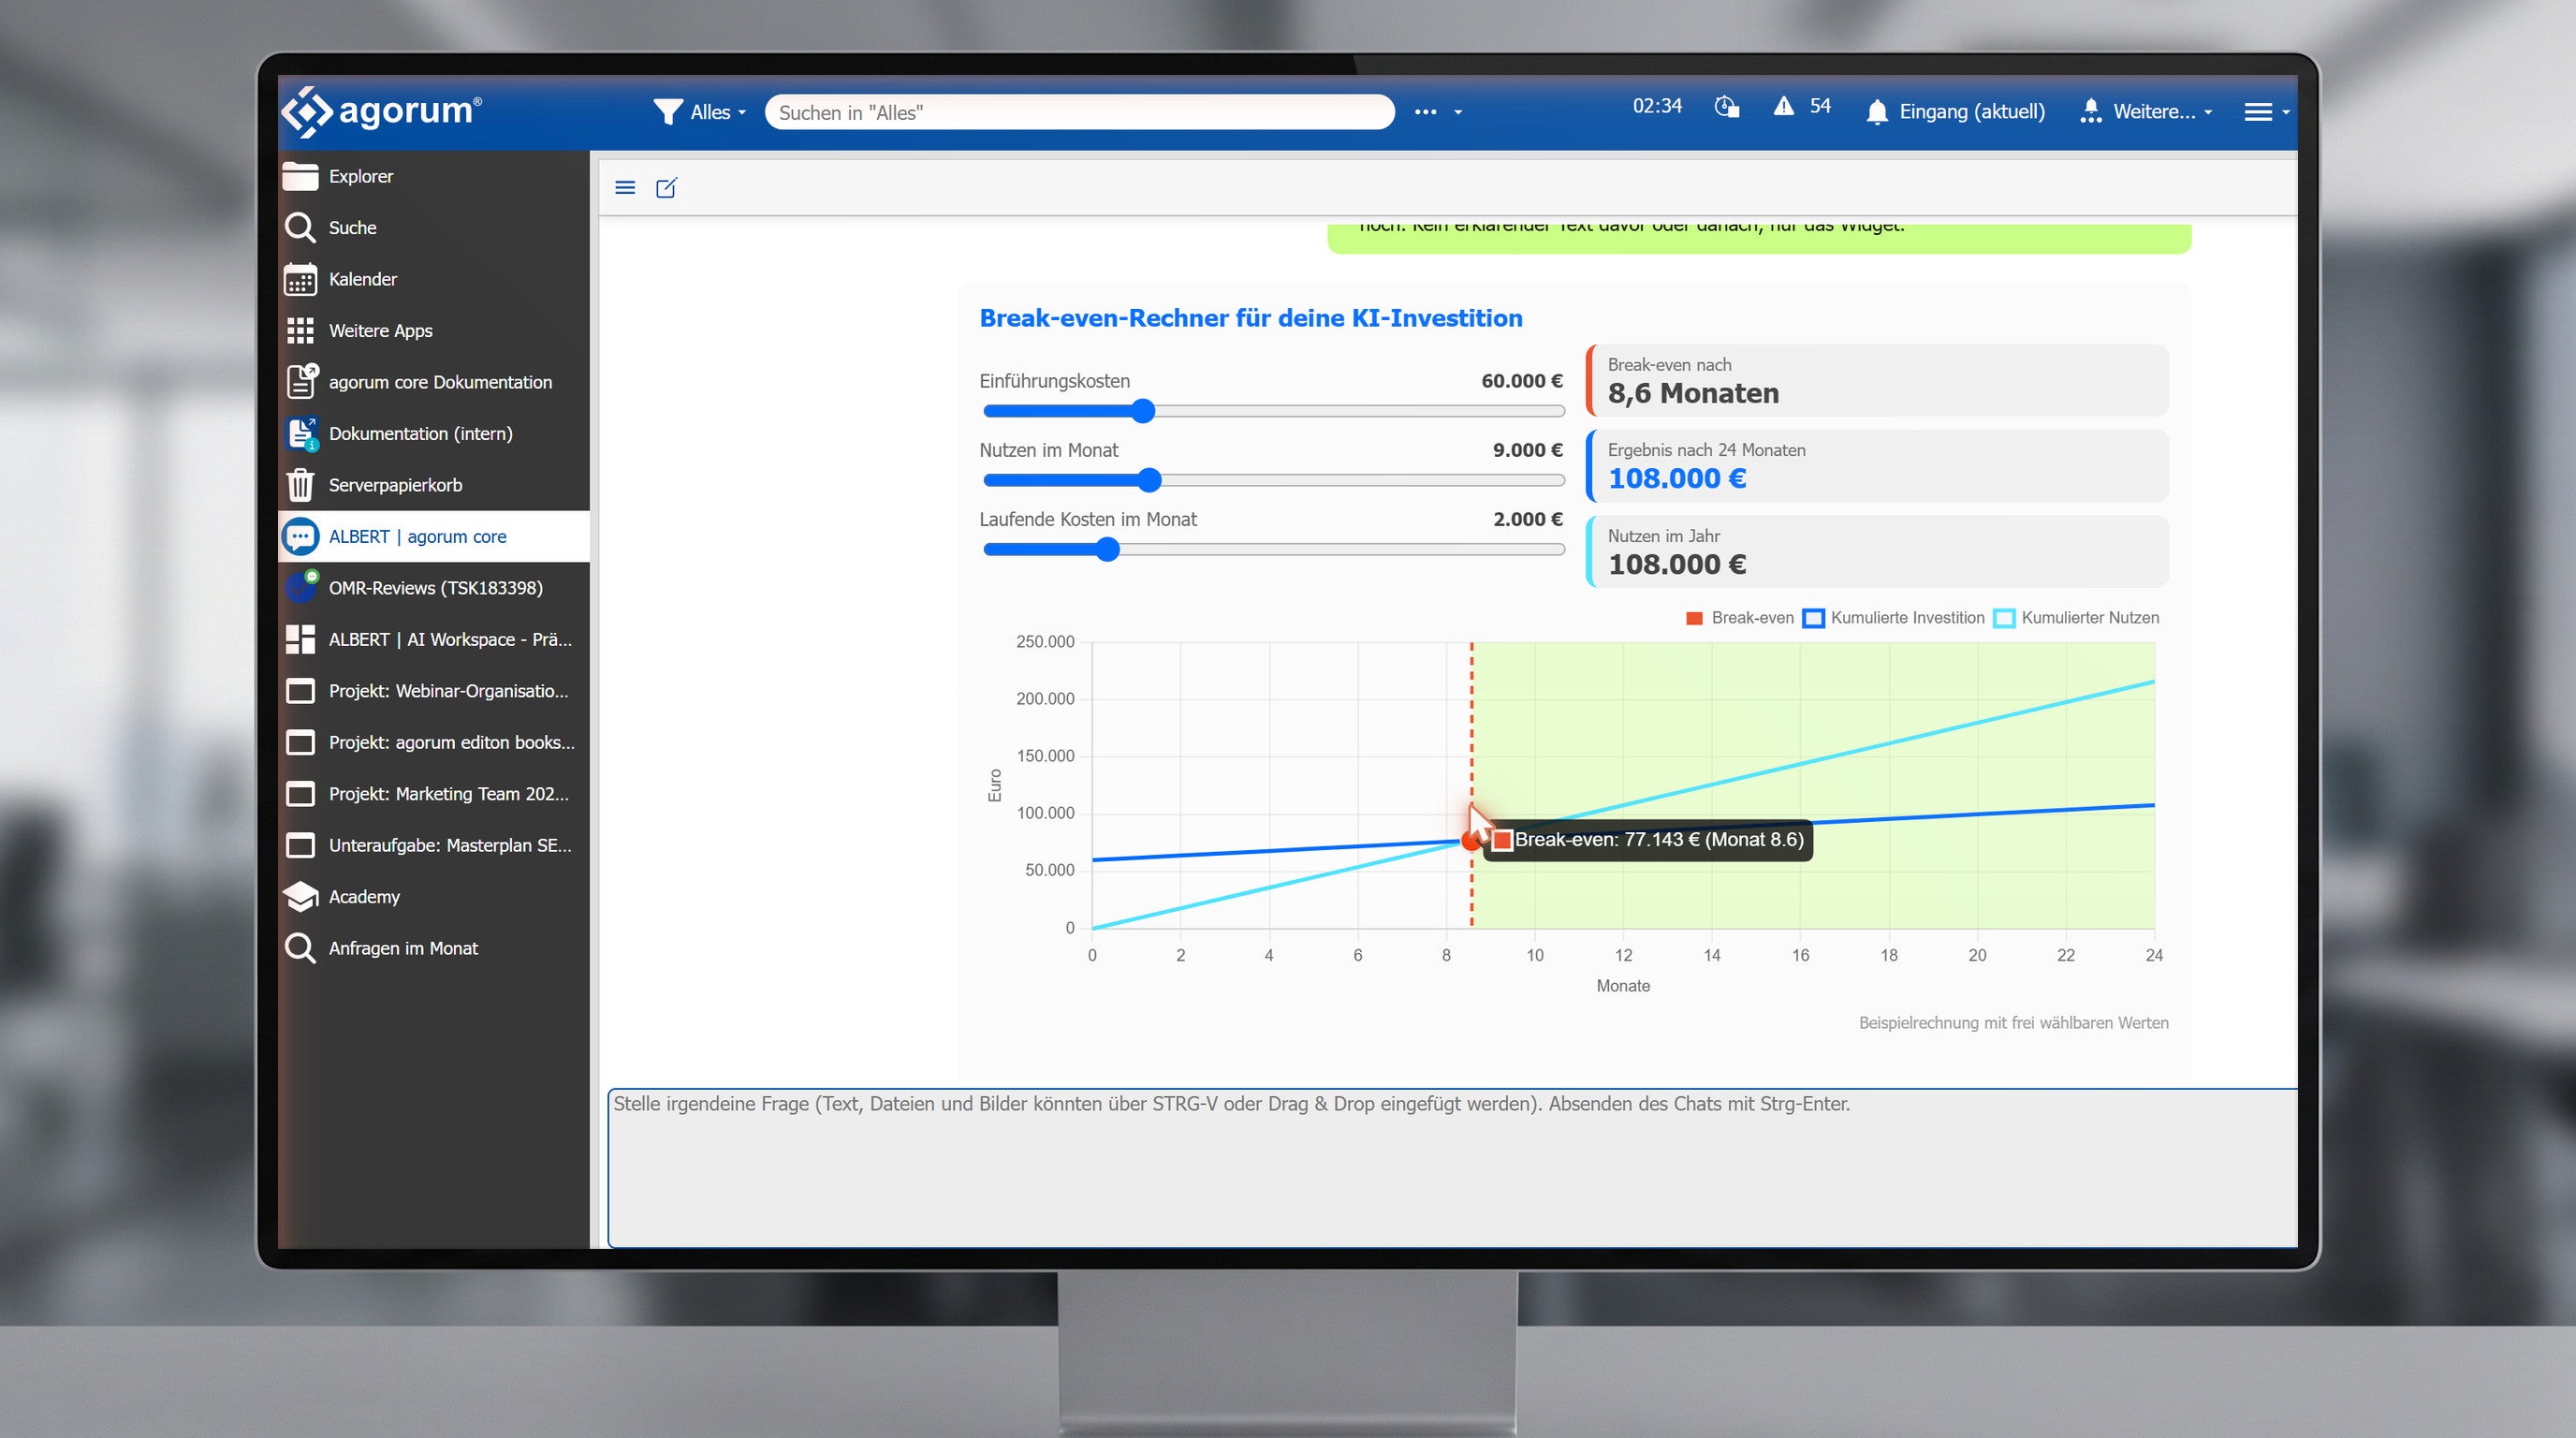
Task: Toggle the Break-even legend entry
Action: point(1740,618)
